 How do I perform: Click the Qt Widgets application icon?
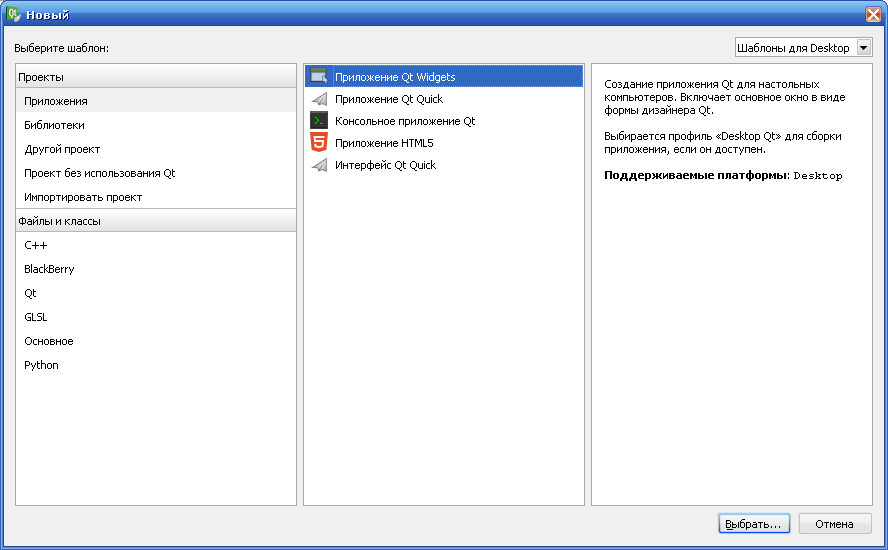tap(319, 76)
